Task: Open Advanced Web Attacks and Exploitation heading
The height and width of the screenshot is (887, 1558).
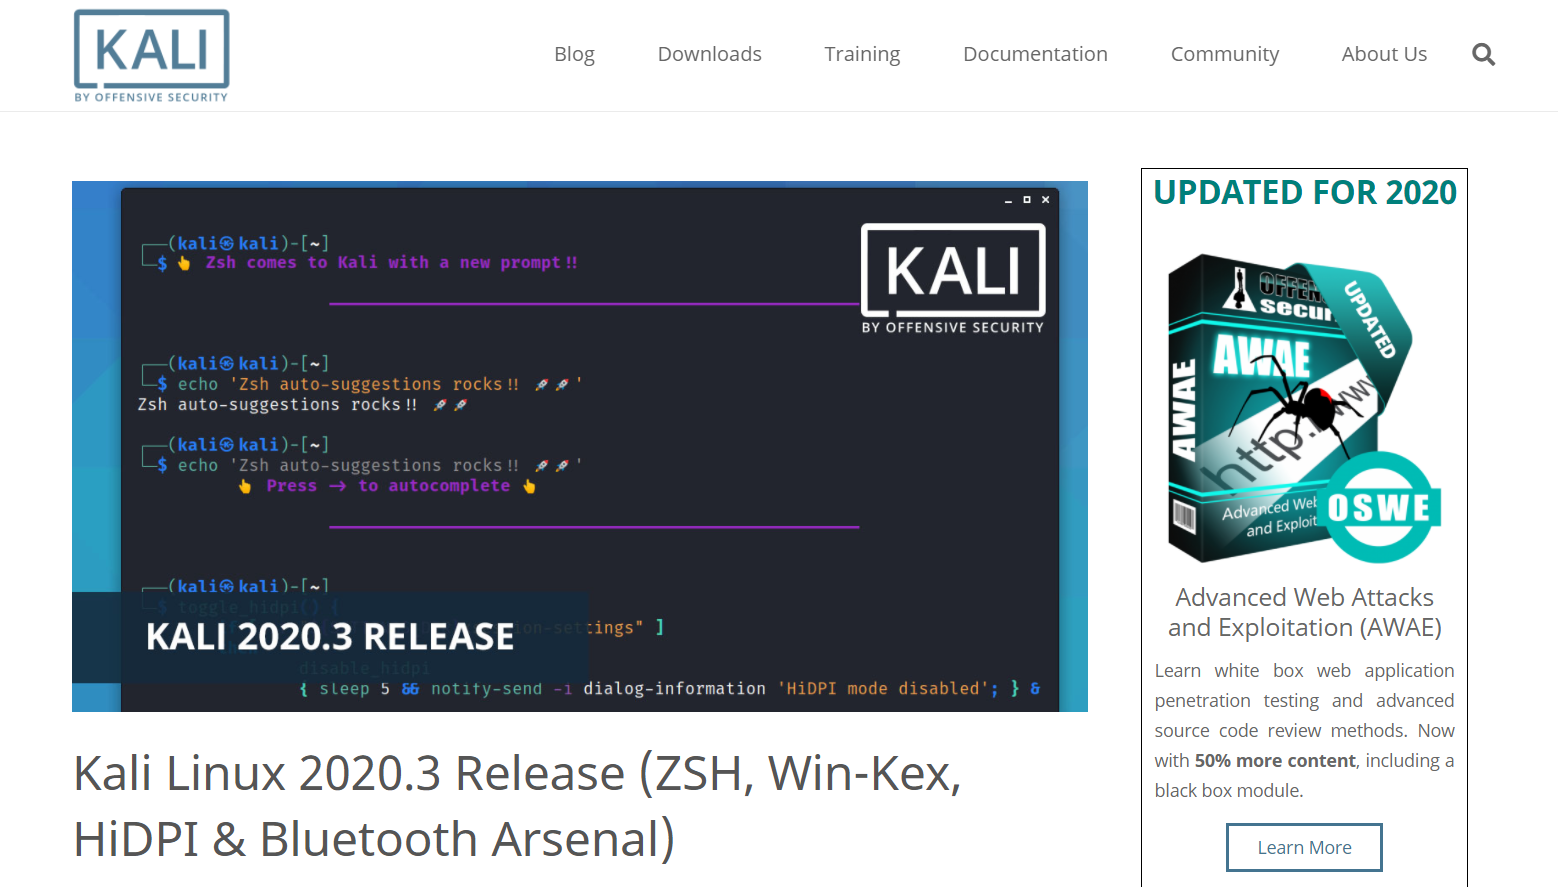Action: click(x=1304, y=612)
